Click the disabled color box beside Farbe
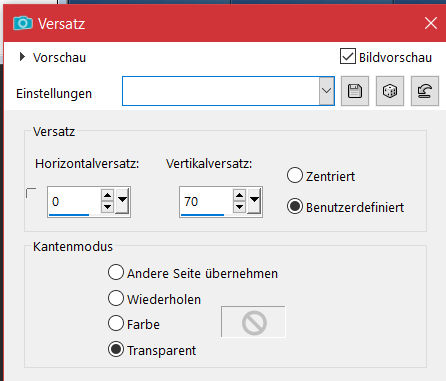Screen dimensions: 446x381 pyautogui.click(x=253, y=322)
